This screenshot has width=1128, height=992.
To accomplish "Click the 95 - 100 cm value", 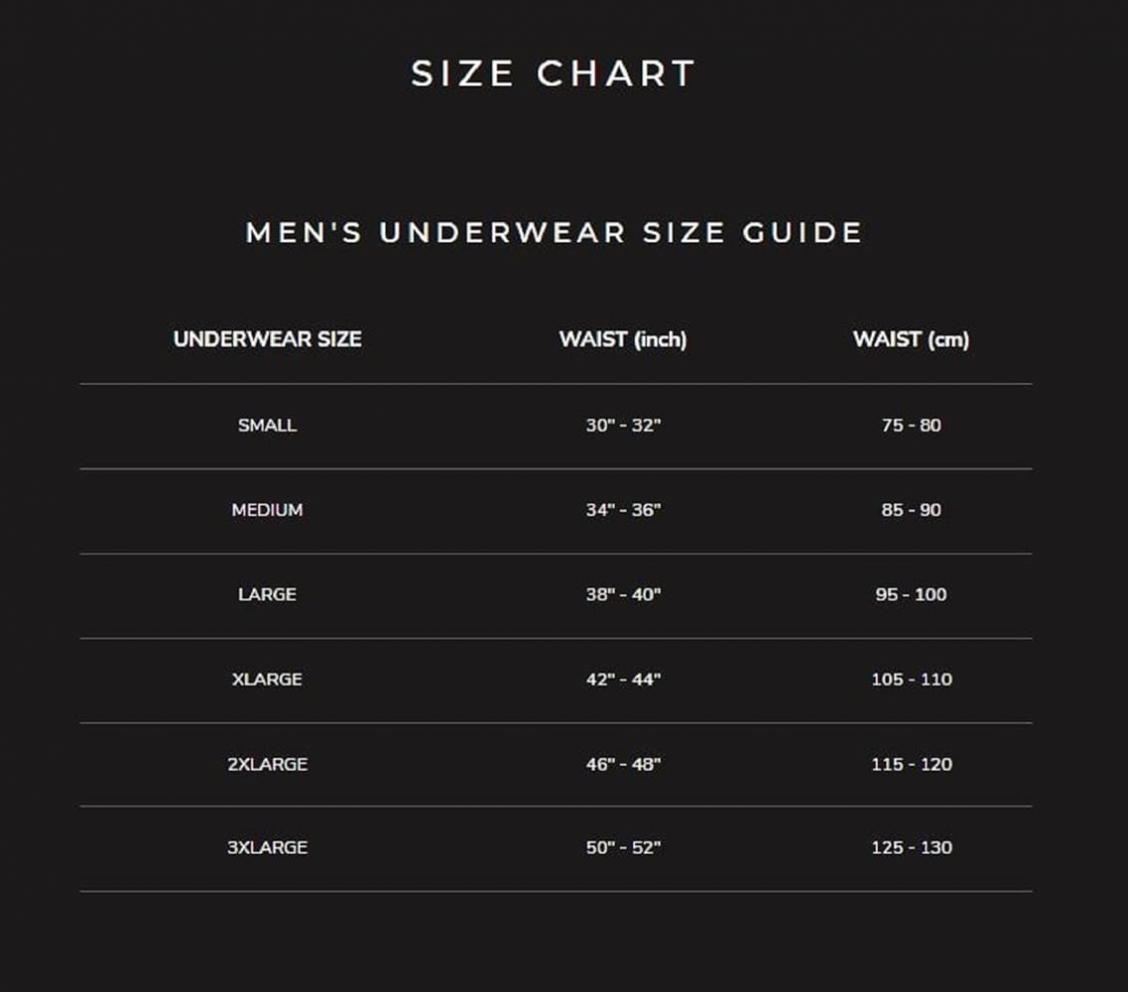I will coord(911,594).
